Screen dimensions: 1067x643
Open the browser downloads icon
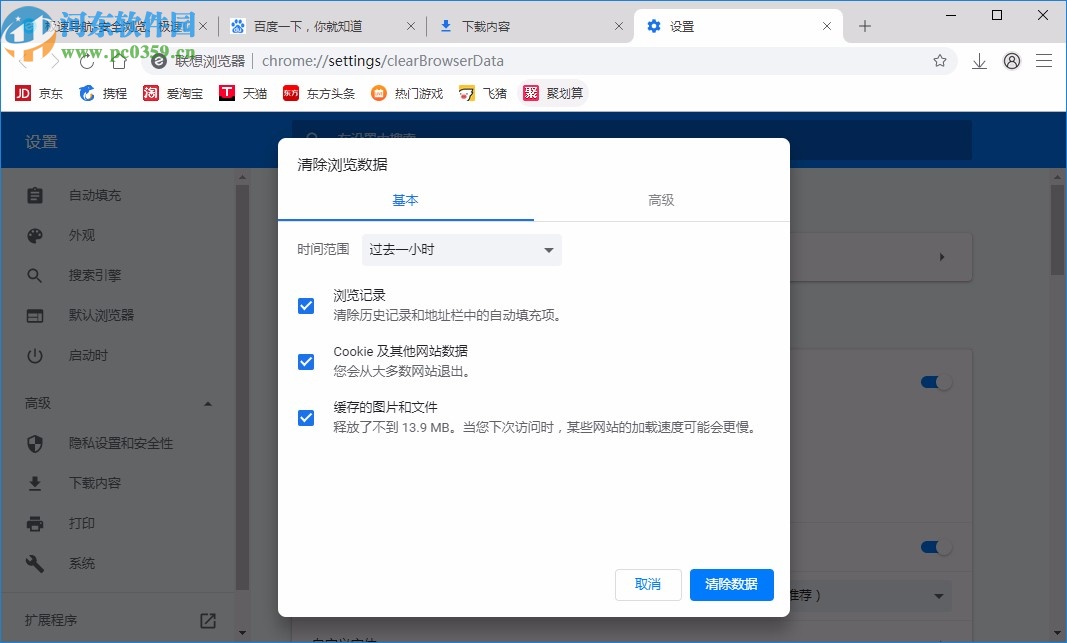[x=979, y=61]
